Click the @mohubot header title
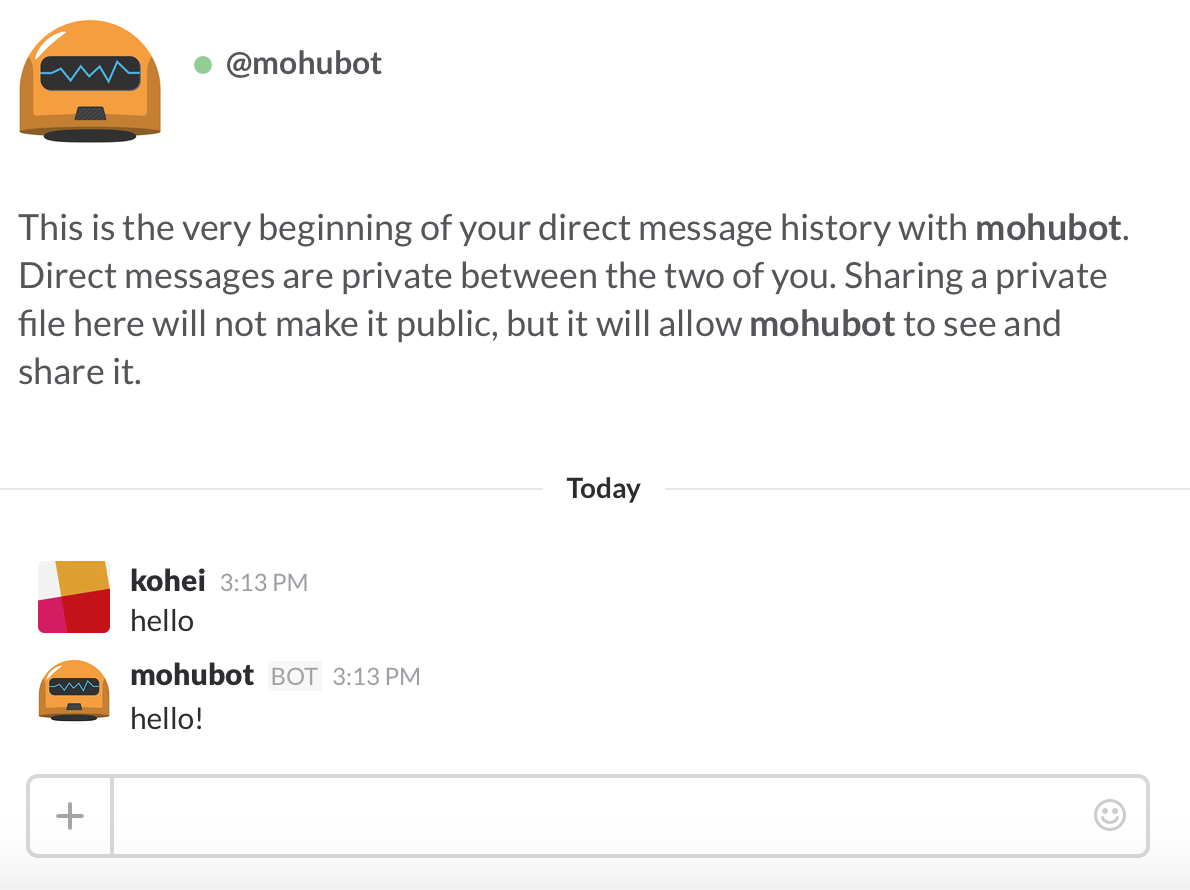 [304, 64]
